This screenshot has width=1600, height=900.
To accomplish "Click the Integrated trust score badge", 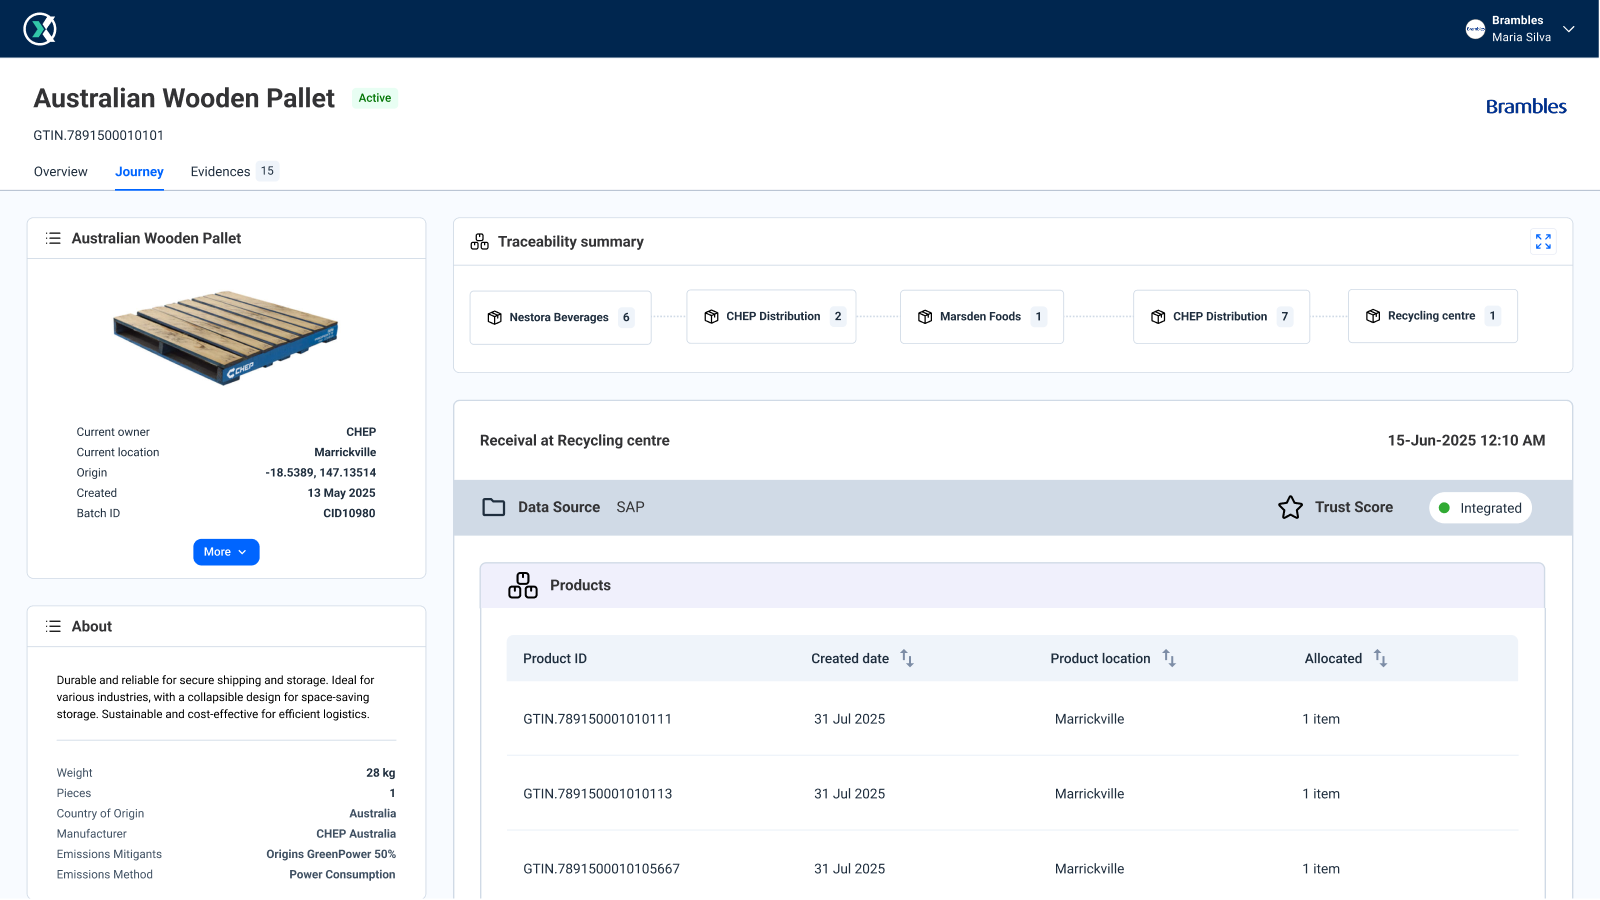I will (1480, 508).
